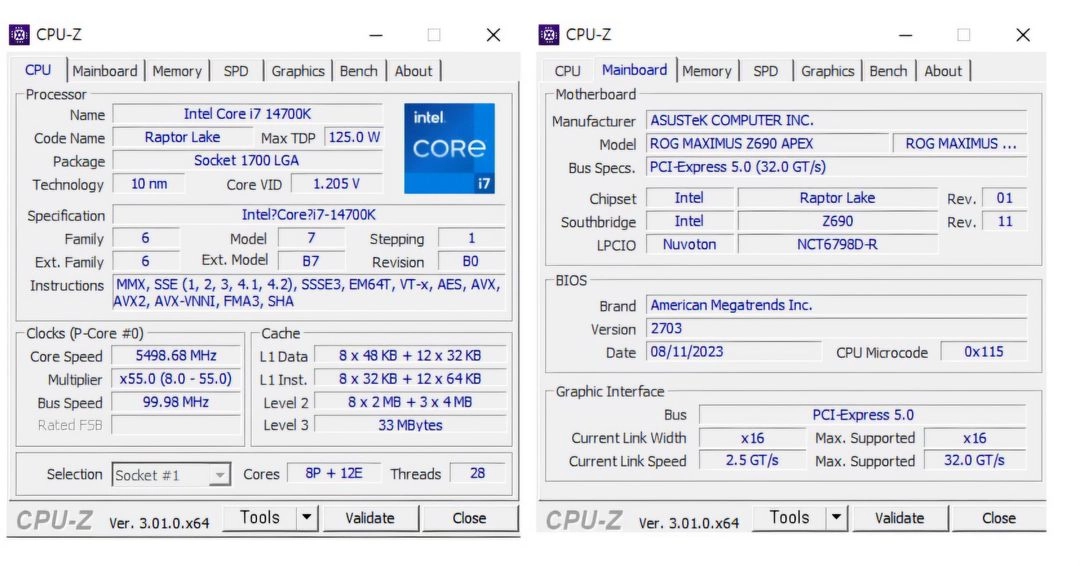Click Max TDP value 125.0 W
1080x566 pixels.
tap(354, 137)
